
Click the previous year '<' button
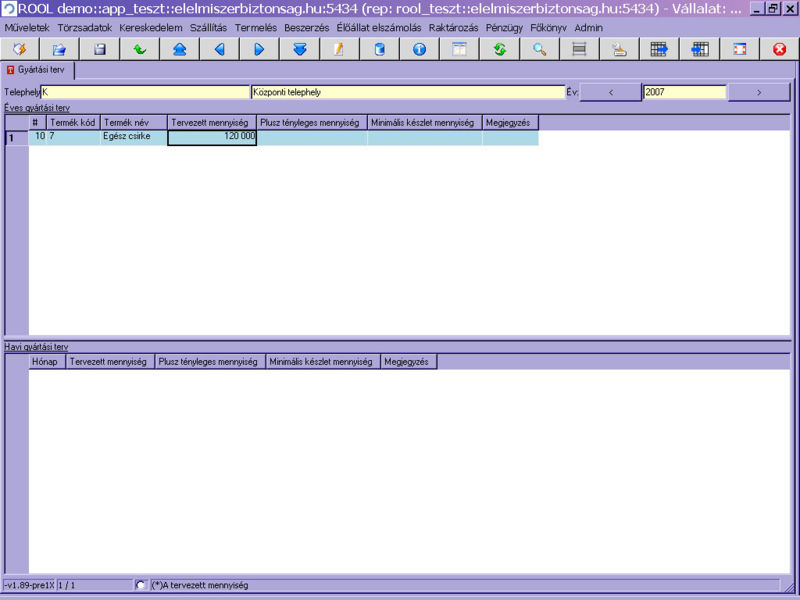coord(610,92)
